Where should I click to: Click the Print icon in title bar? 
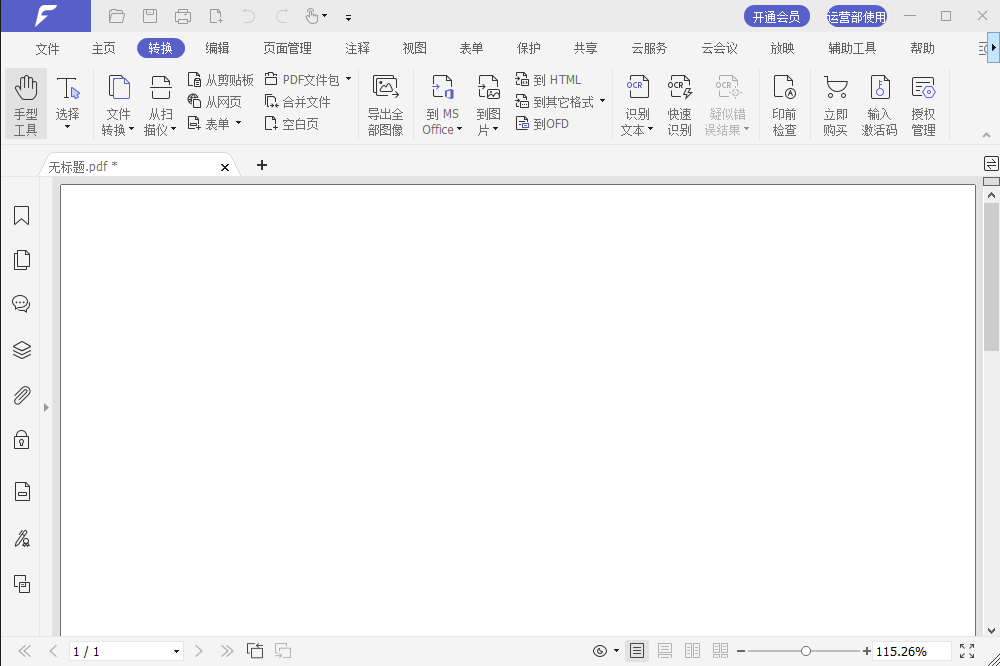pyautogui.click(x=183, y=16)
